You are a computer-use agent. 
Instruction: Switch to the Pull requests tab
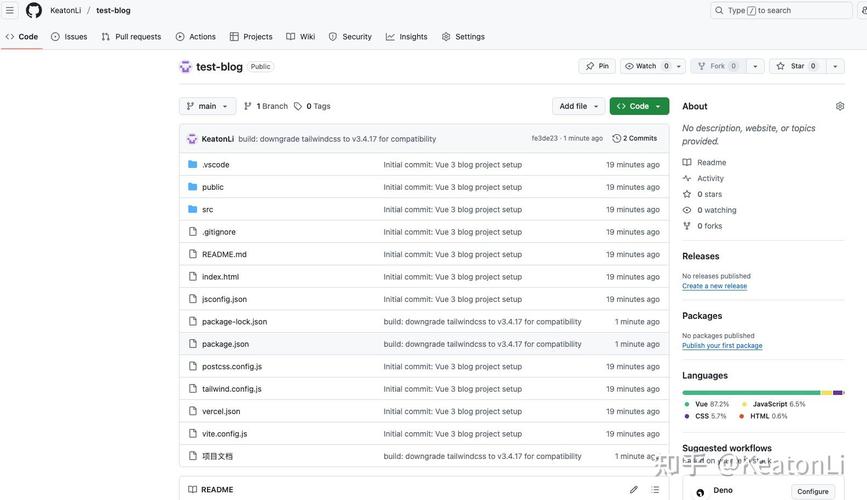pos(131,37)
